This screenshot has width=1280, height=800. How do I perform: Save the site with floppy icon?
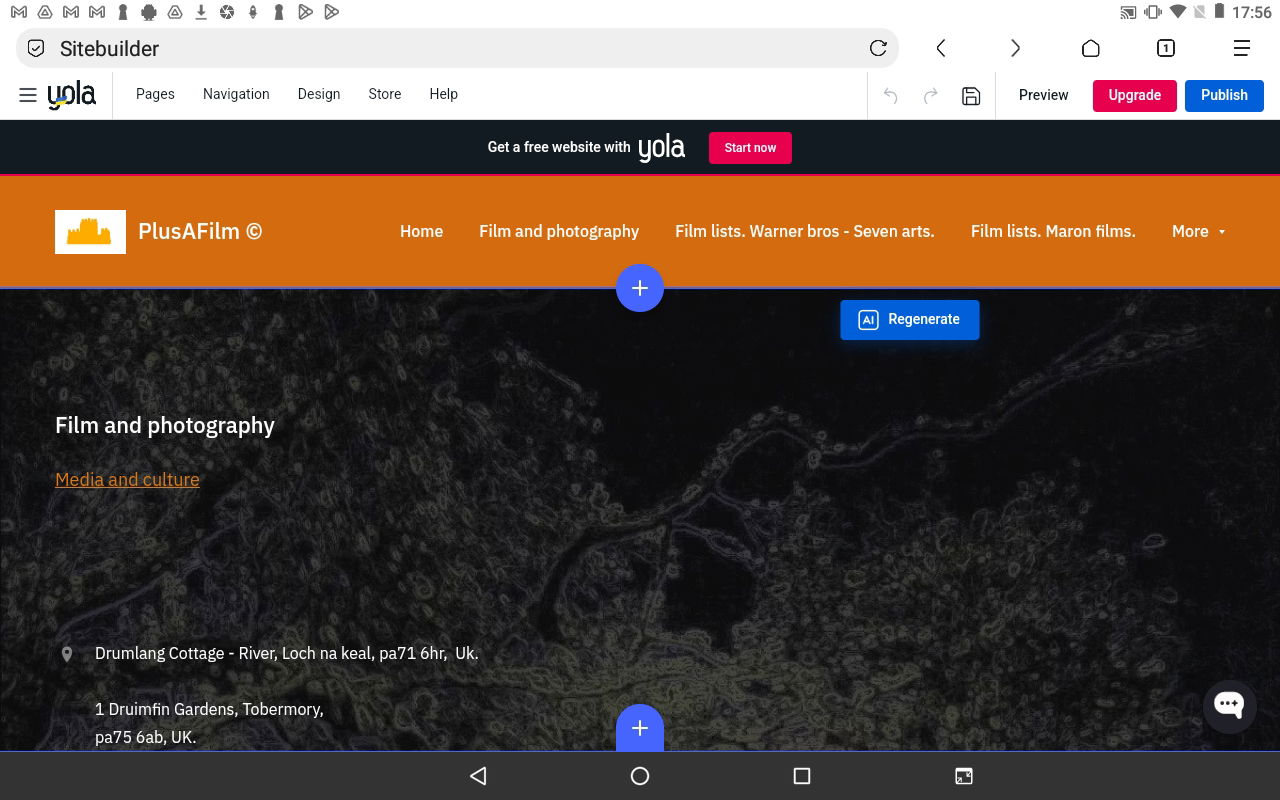[971, 96]
